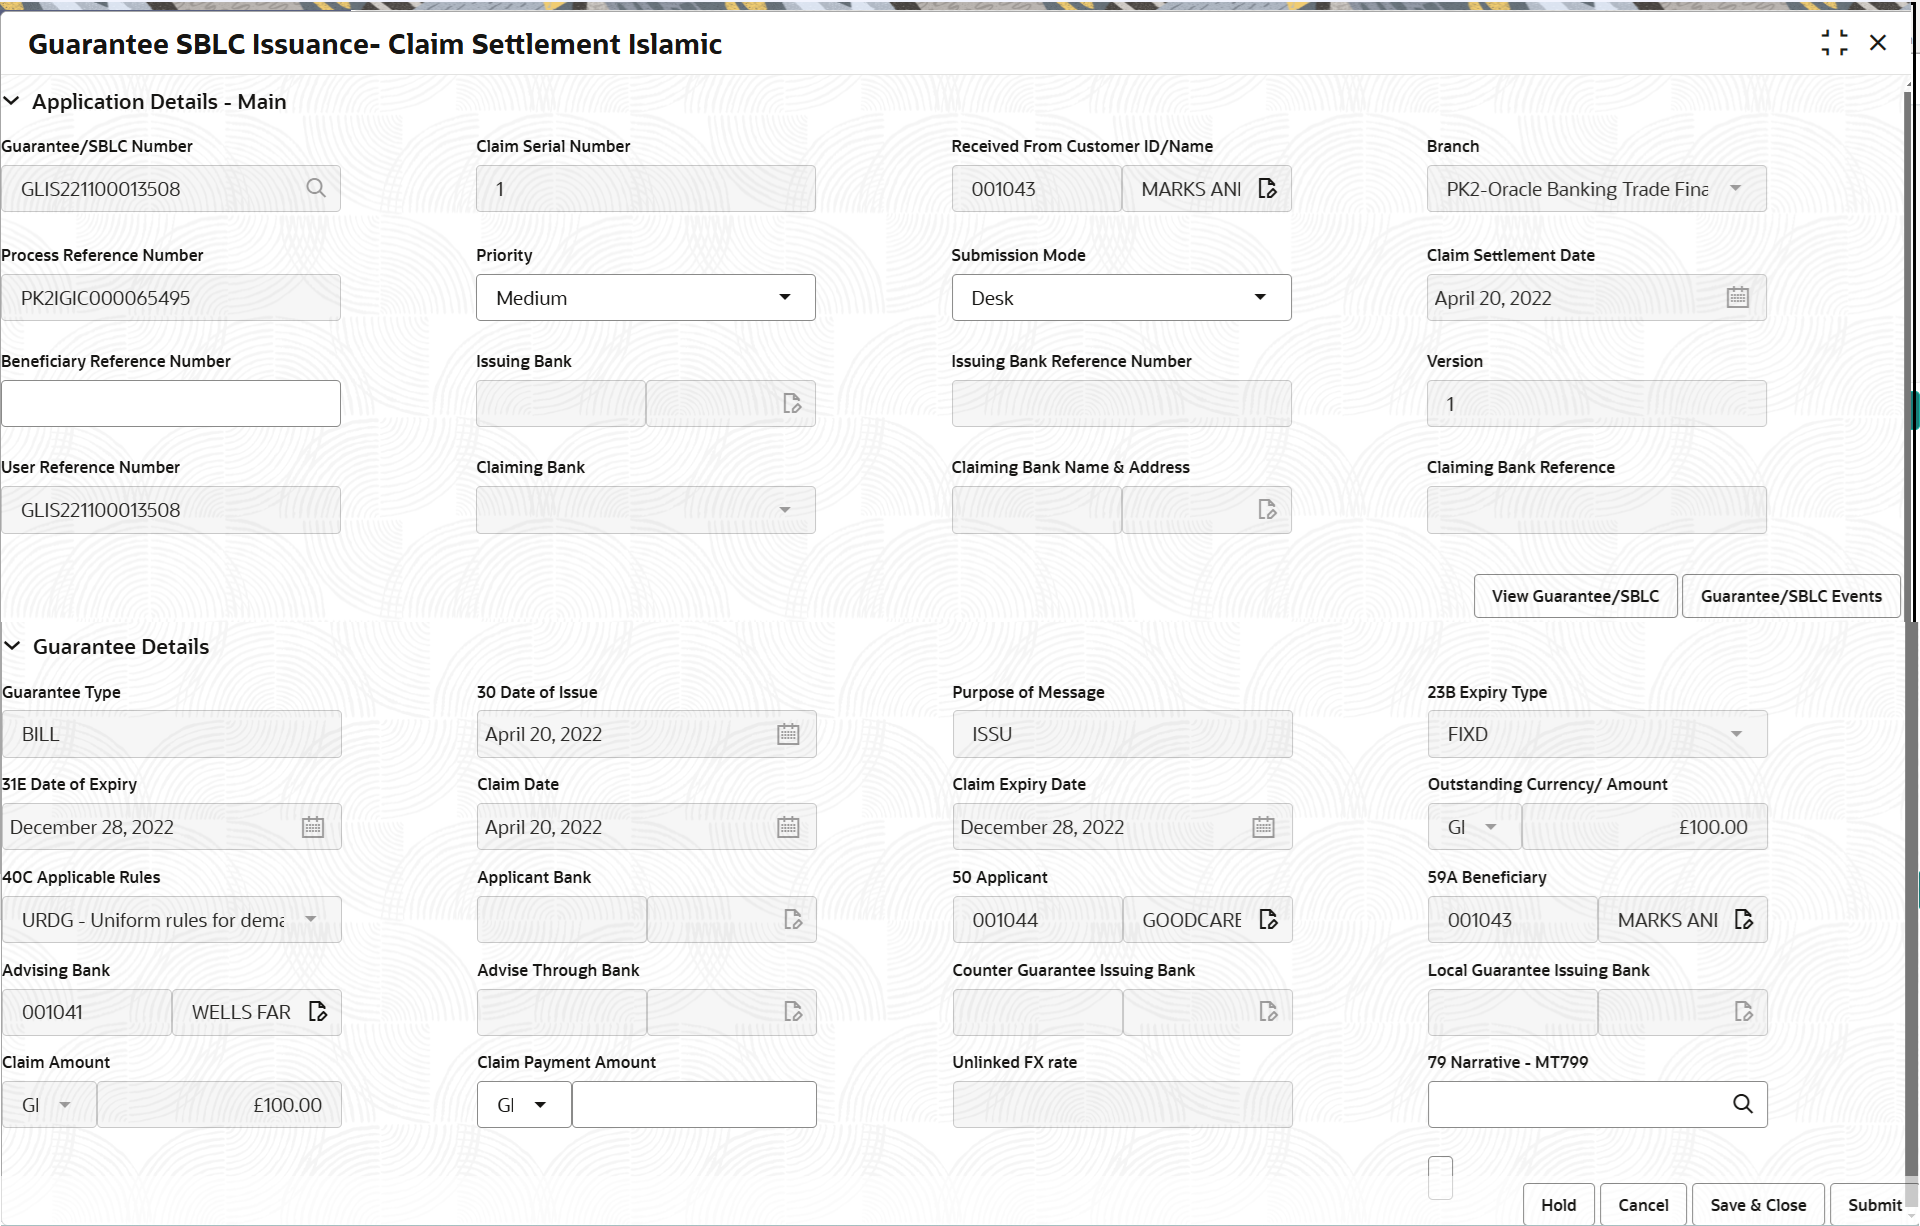Click into the Beneficiary Reference Number field
1920x1226 pixels.
coord(171,404)
